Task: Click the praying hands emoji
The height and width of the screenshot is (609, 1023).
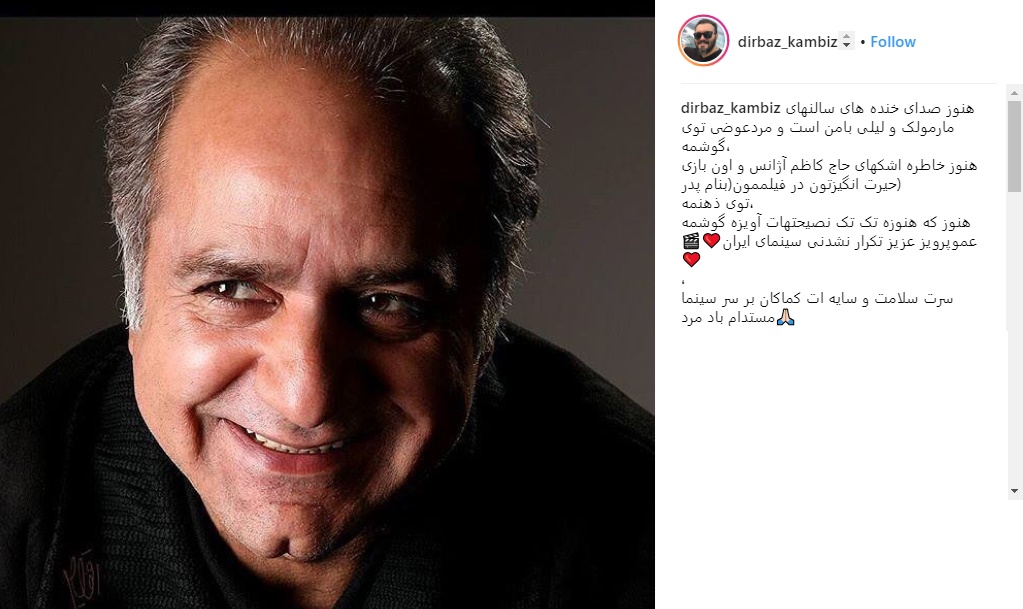Action: pos(786,317)
